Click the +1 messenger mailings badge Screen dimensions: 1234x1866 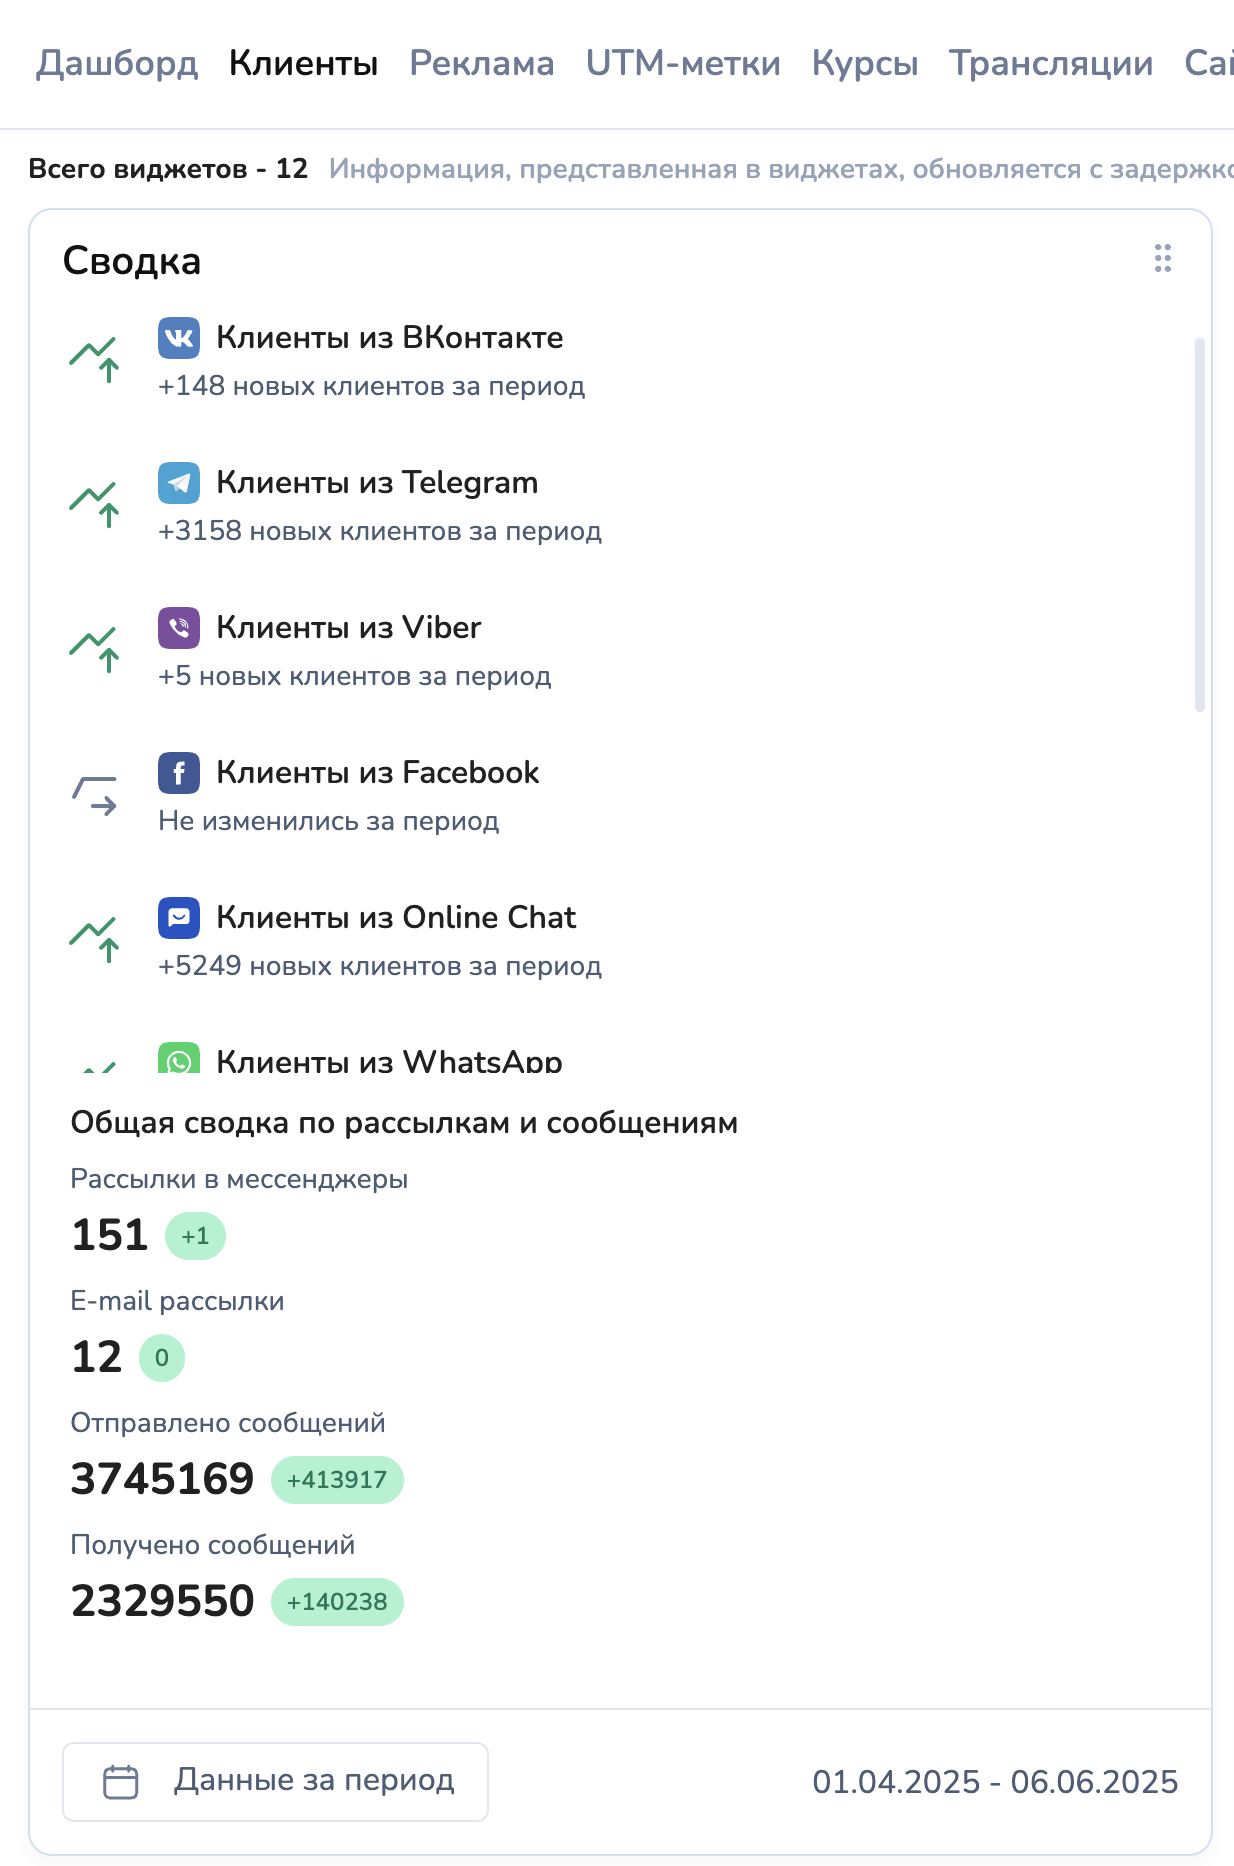tap(195, 1236)
